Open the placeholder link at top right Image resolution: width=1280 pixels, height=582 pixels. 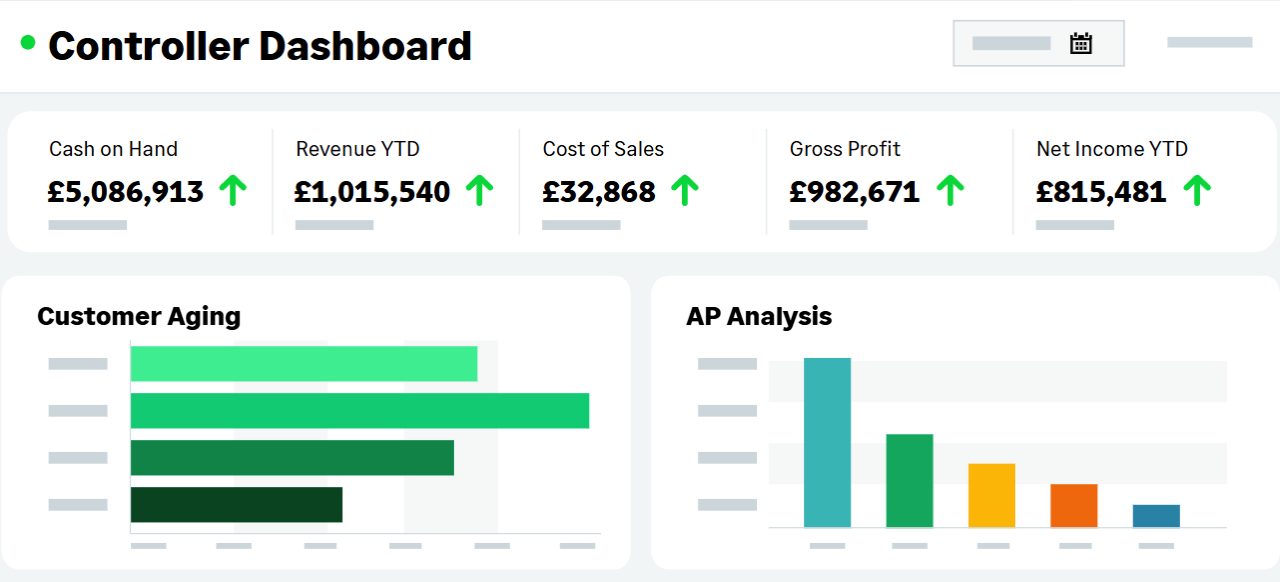[x=1210, y=42]
